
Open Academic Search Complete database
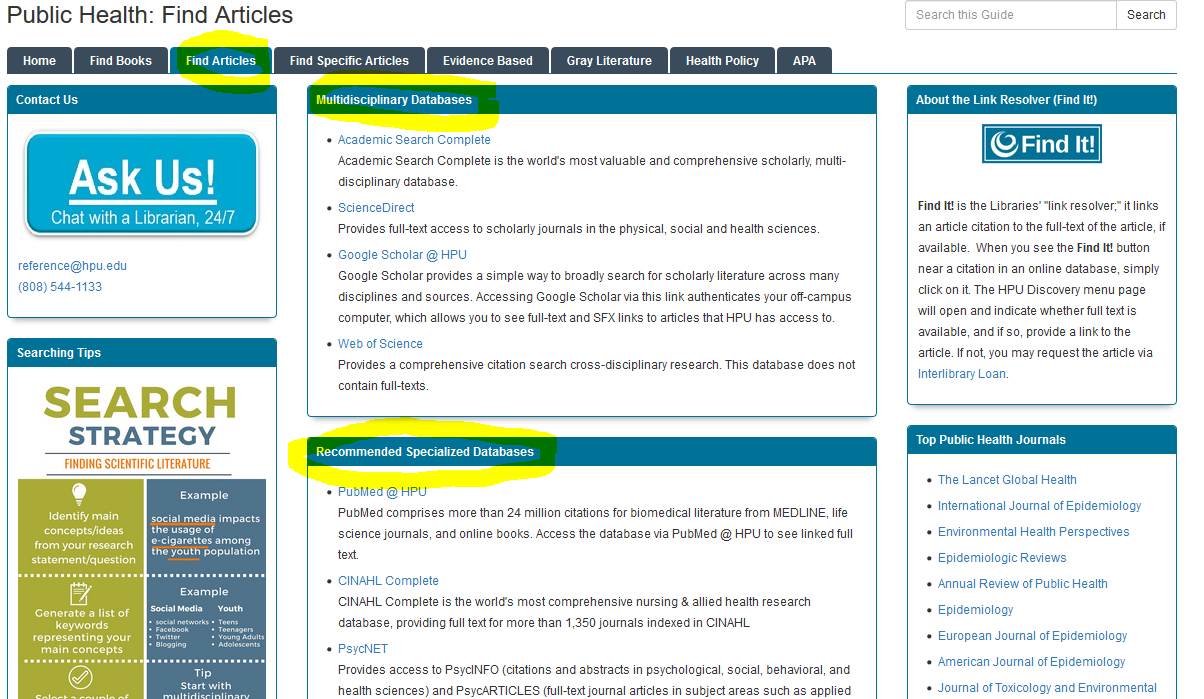pos(414,140)
